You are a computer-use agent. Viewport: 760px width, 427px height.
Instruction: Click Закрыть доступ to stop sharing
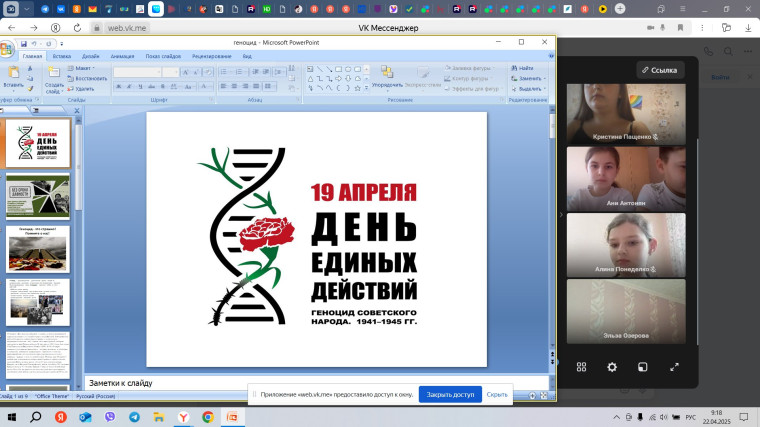[x=450, y=395]
